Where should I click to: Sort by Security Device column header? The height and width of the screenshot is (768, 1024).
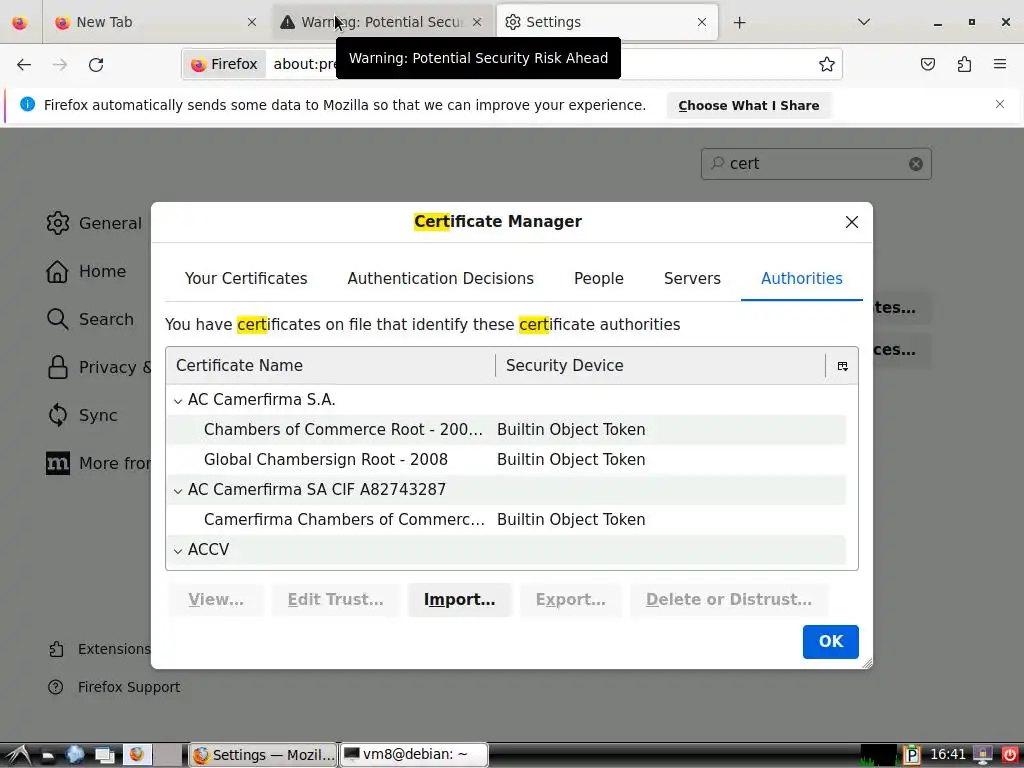point(660,366)
